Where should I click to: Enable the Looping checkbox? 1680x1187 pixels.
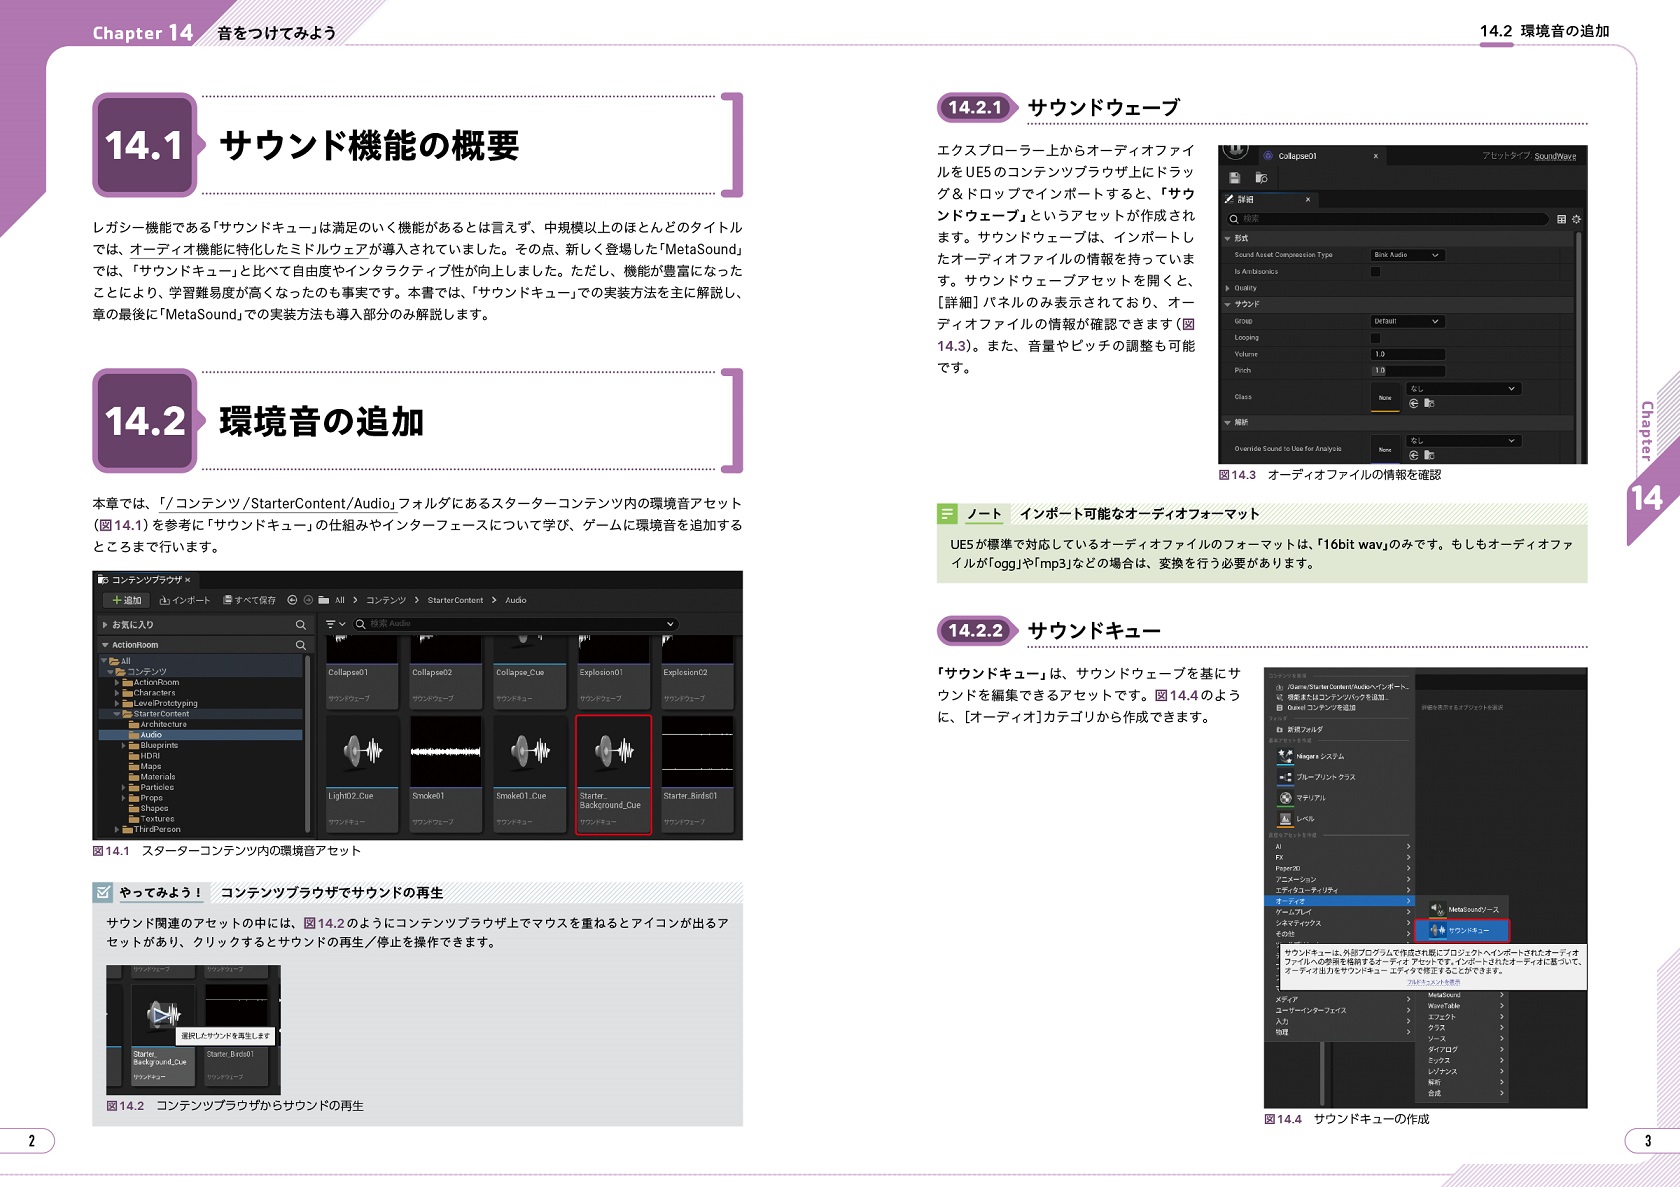click(x=1375, y=338)
